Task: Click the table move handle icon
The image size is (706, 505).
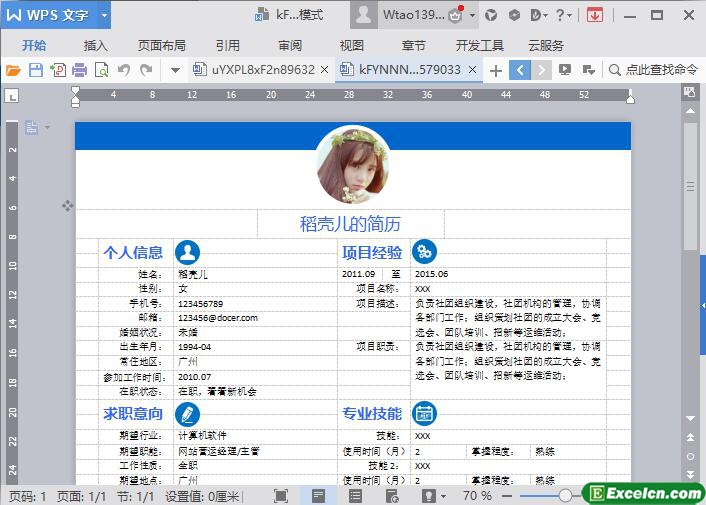Action: pos(68,205)
